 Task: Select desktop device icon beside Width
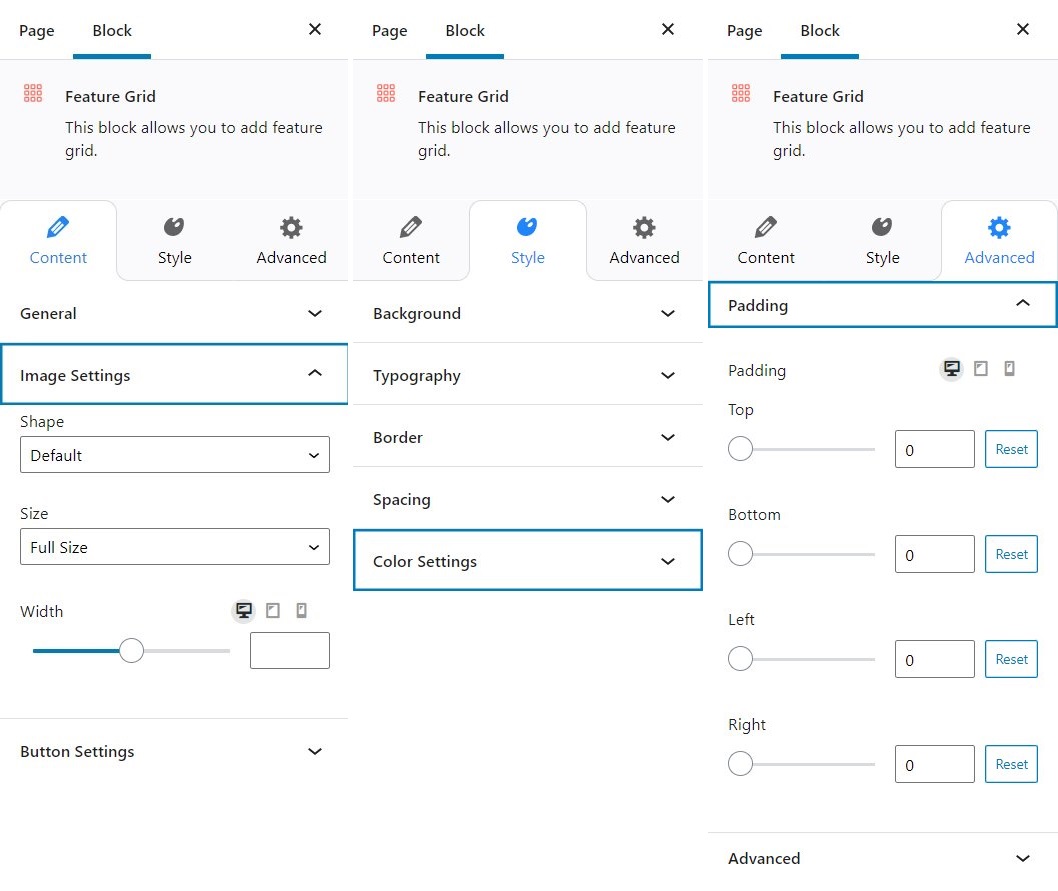pyautogui.click(x=243, y=611)
